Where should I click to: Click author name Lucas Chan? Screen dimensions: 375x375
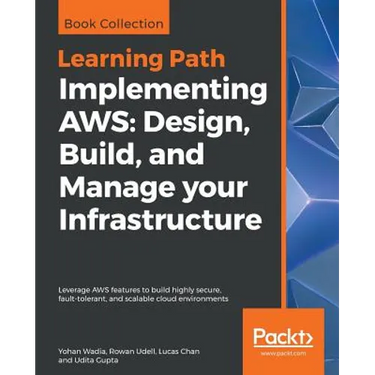click(x=179, y=351)
